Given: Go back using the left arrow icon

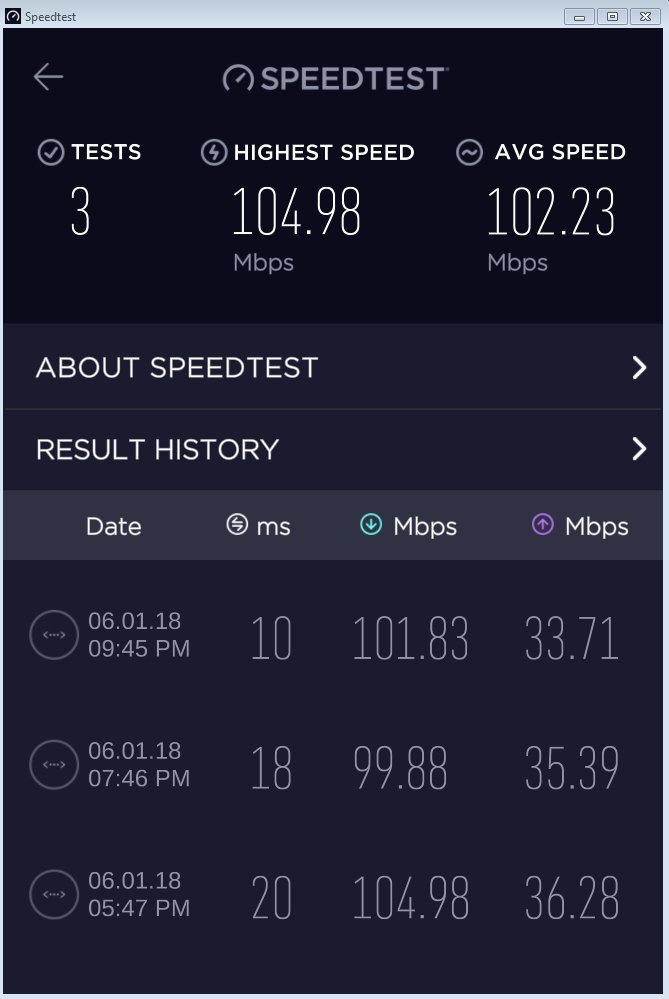Looking at the screenshot, I should tap(48, 77).
